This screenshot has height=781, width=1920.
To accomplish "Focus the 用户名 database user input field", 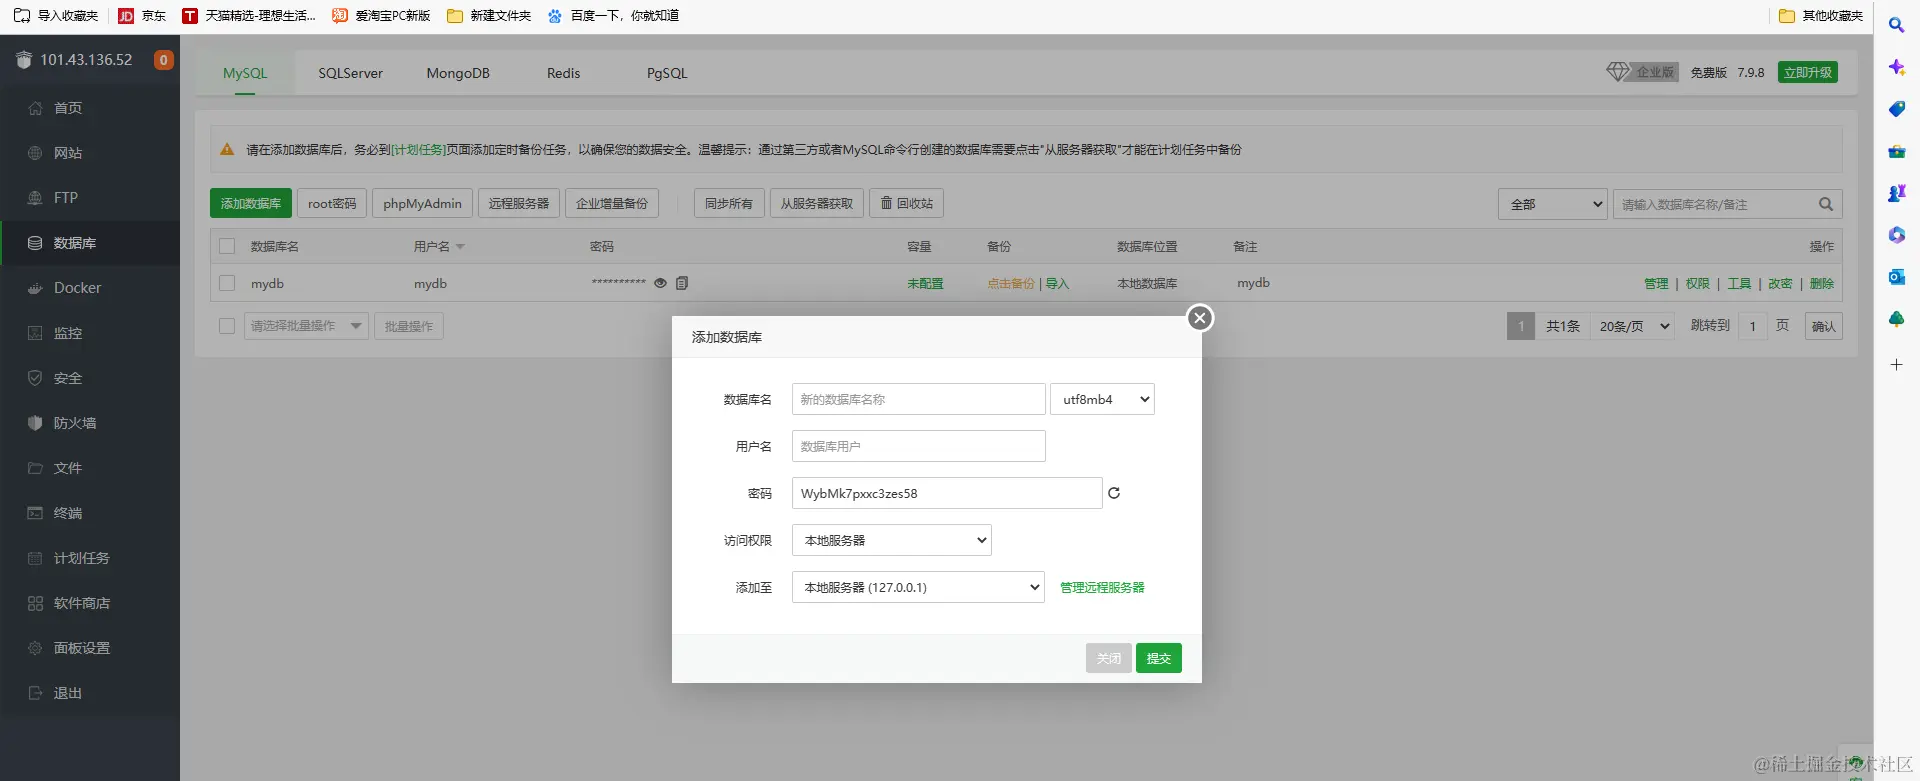I will point(919,446).
